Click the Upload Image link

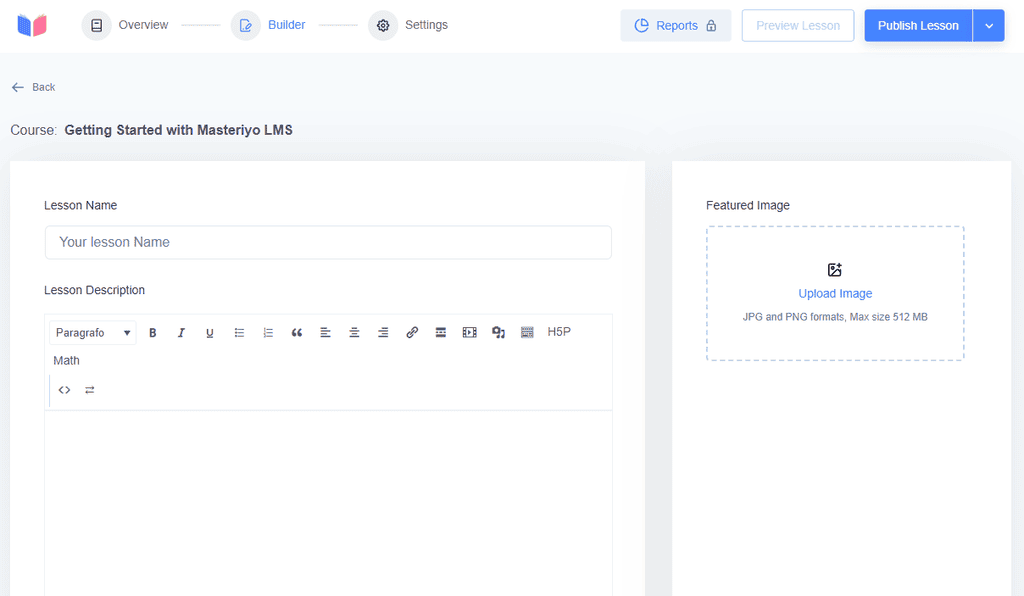point(835,294)
